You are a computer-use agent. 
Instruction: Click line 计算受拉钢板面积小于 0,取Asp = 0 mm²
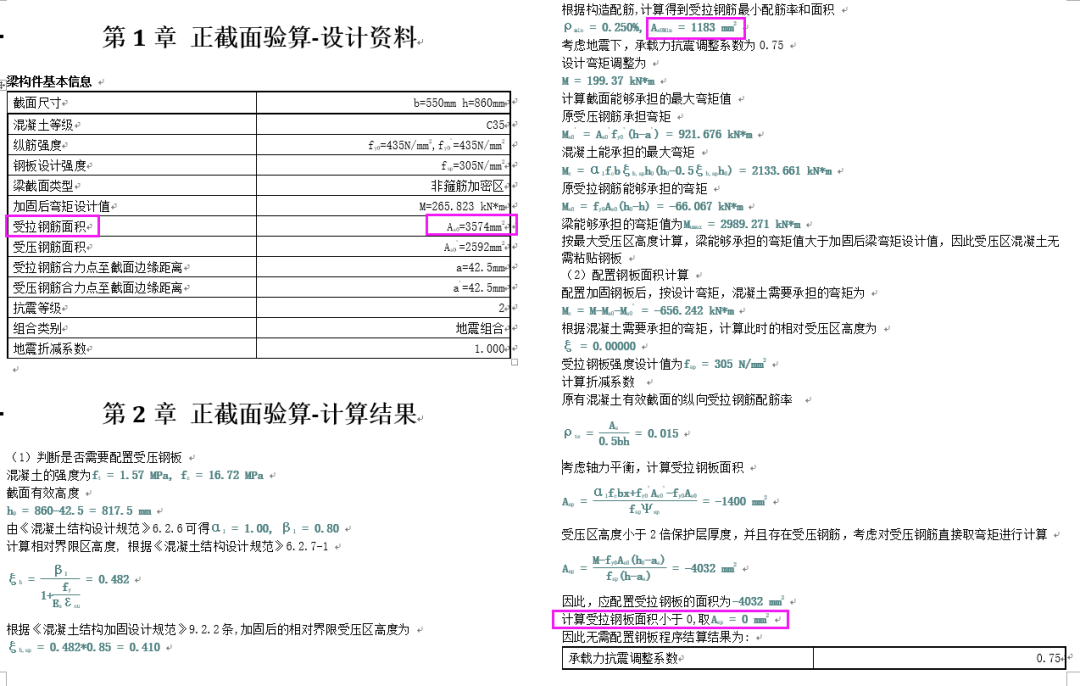point(665,619)
